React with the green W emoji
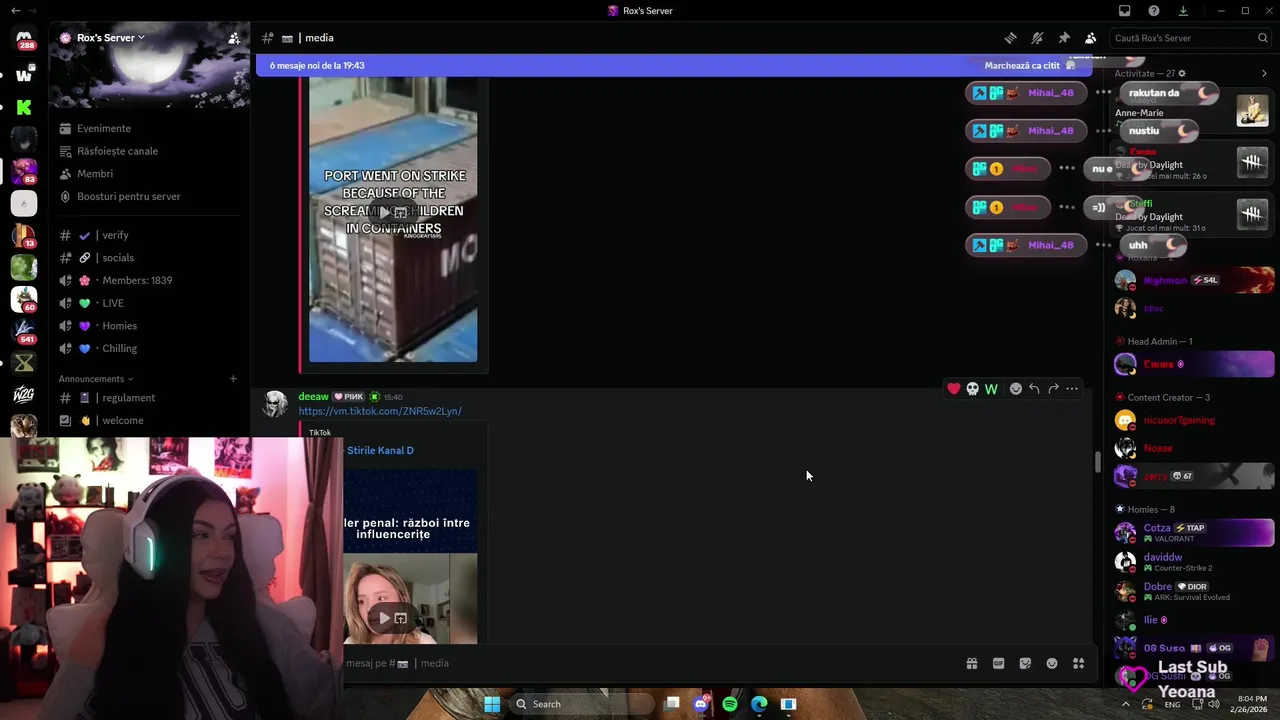Viewport: 1280px width, 720px height. click(991, 389)
